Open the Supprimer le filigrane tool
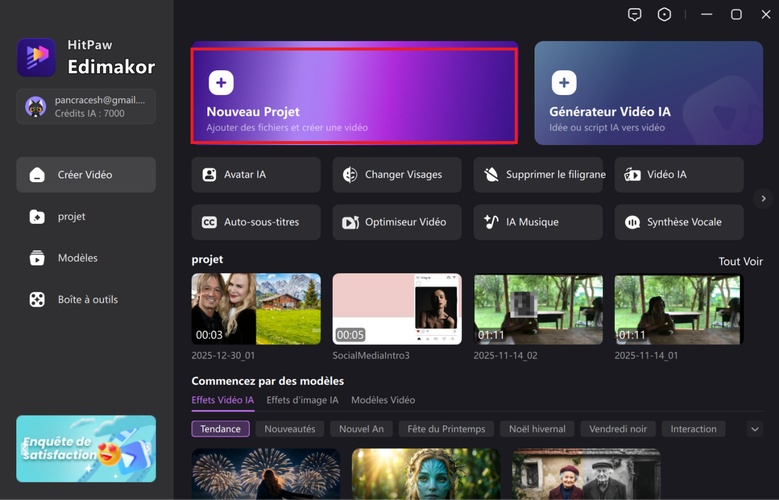Viewport: 779px width, 500px height. click(x=538, y=175)
